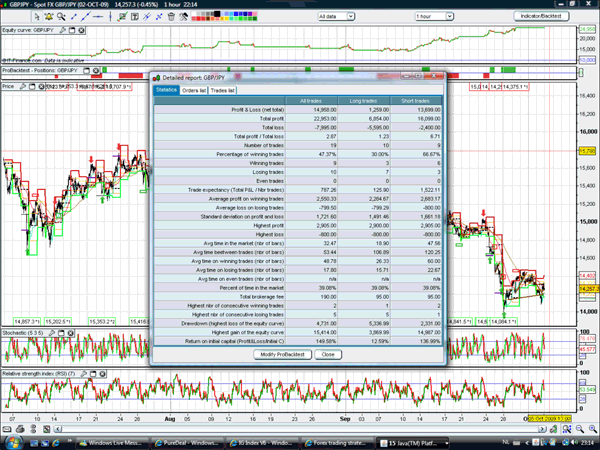Click the chart horizontal scrollbar track
Screen dimensions: 600x450
[x=300, y=429]
